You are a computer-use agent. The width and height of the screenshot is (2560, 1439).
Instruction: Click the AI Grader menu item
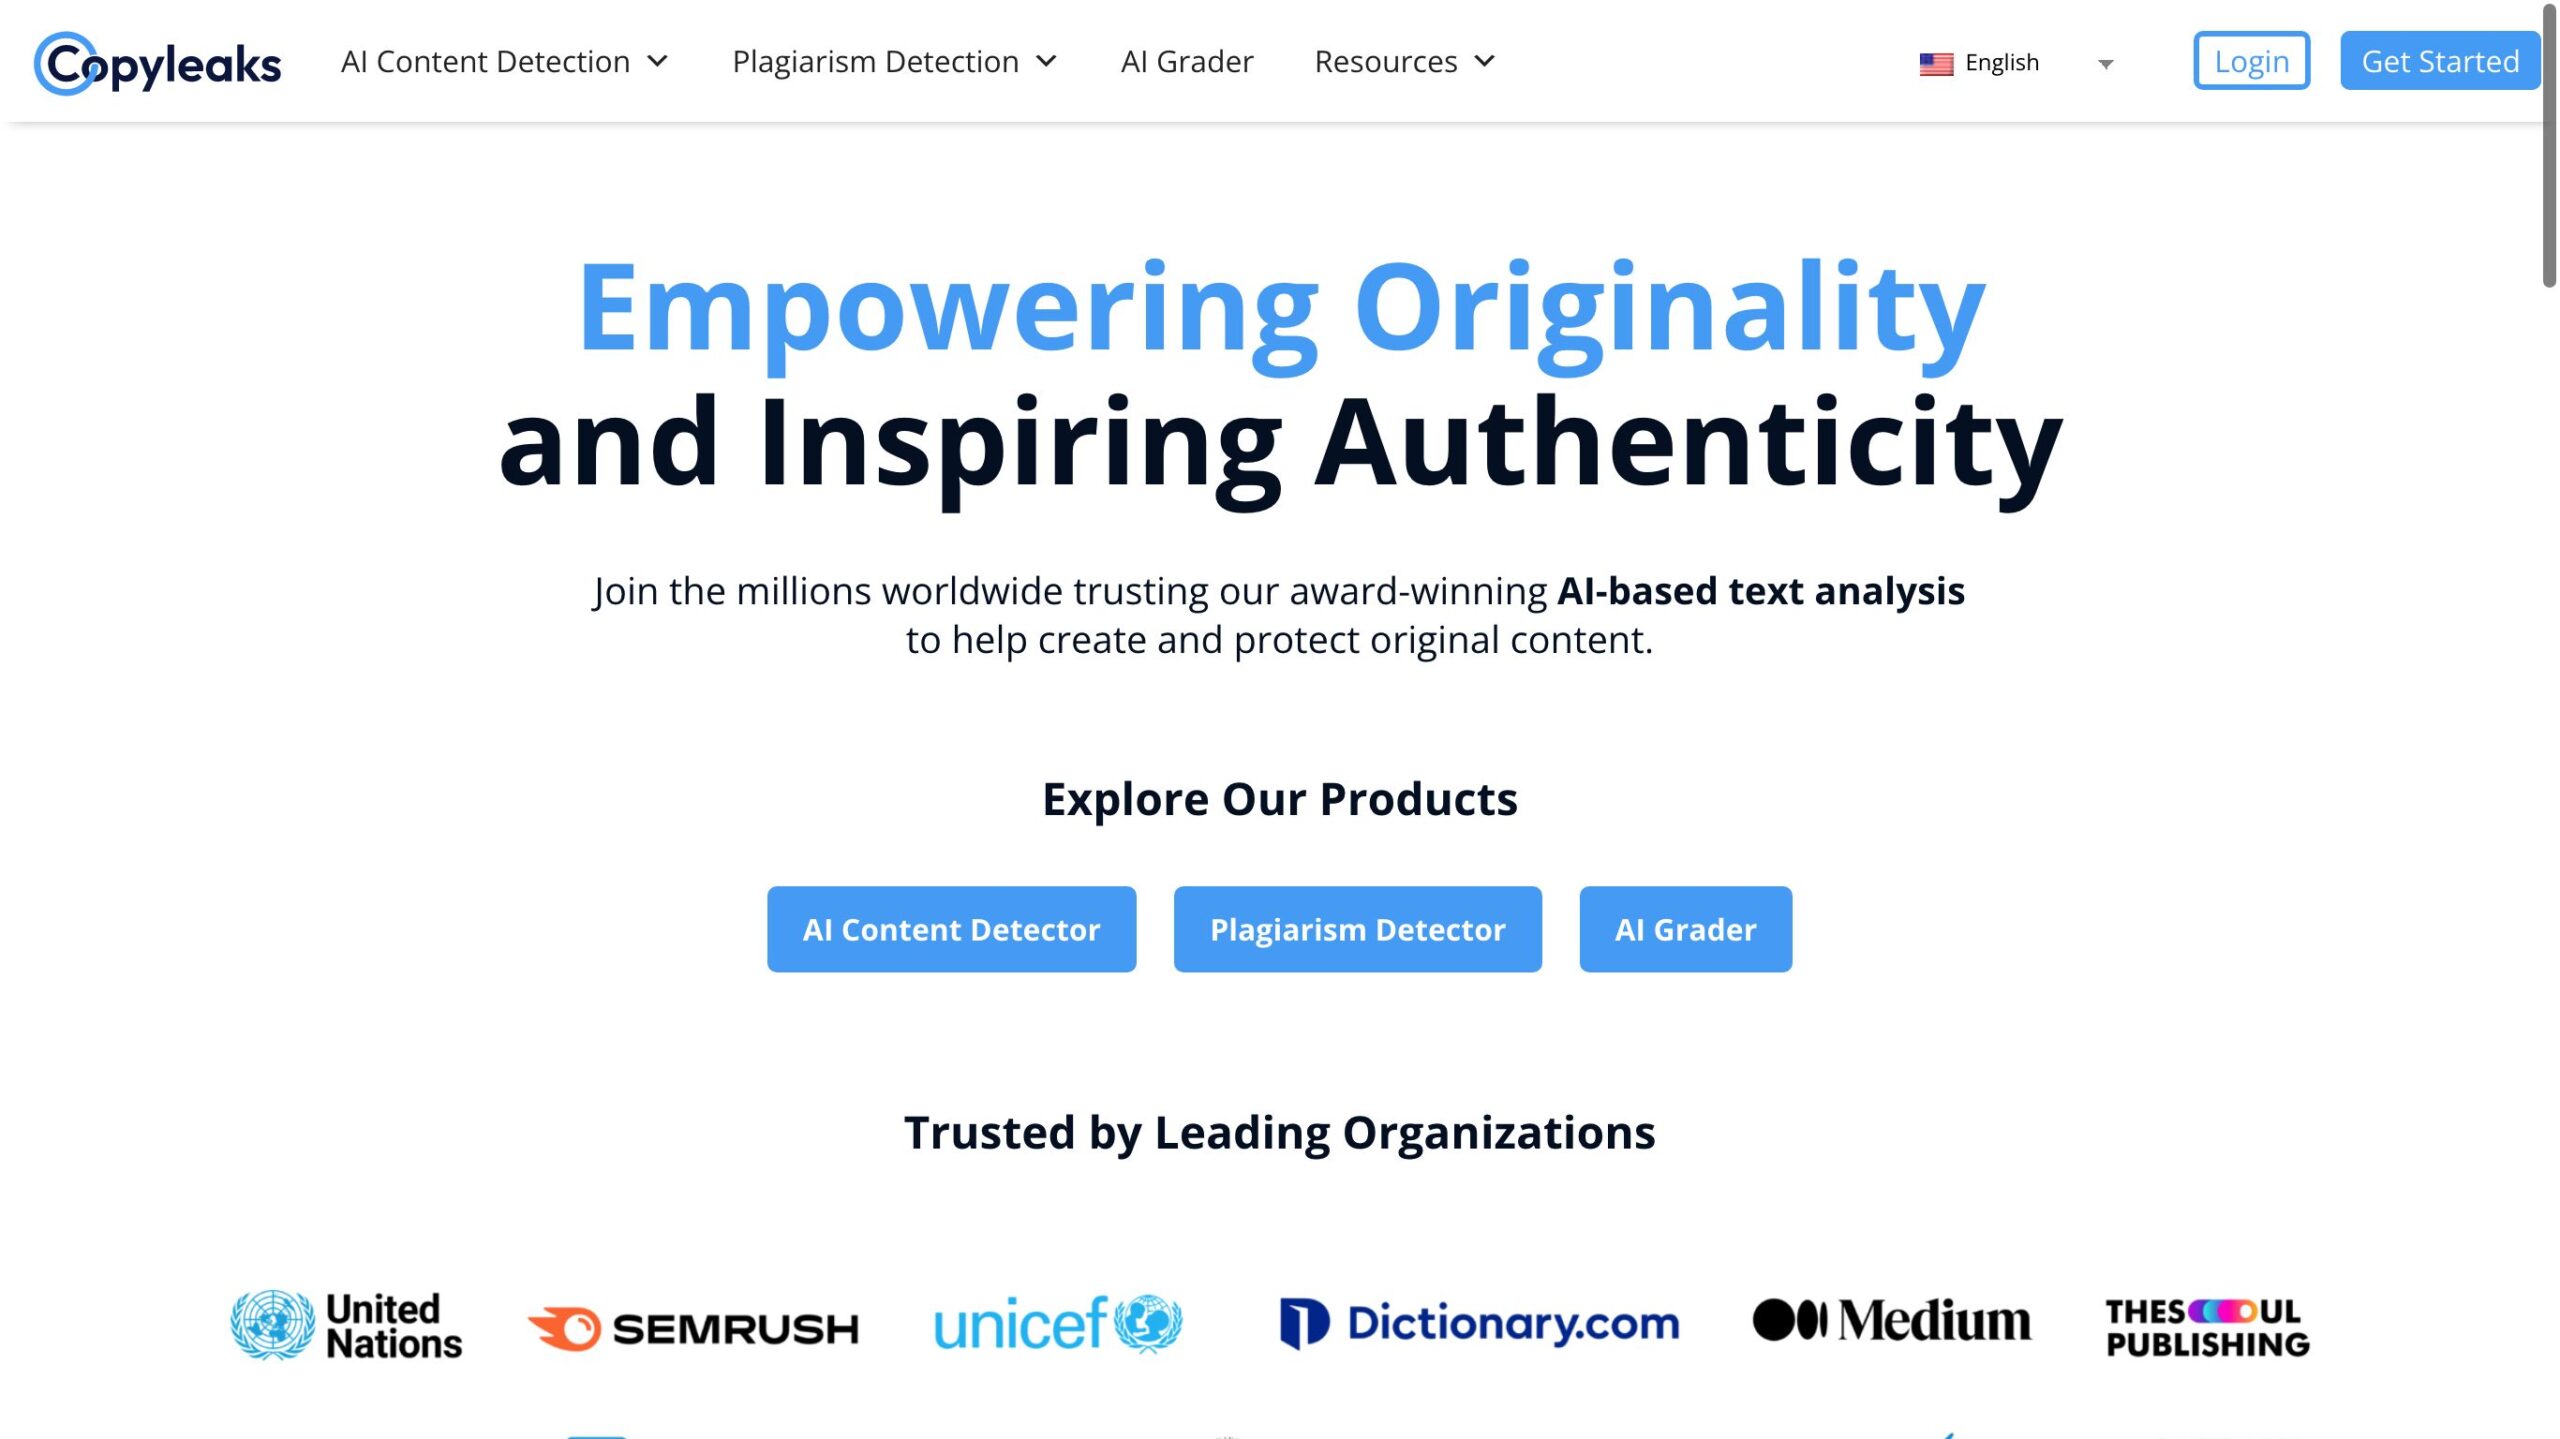1187,60
